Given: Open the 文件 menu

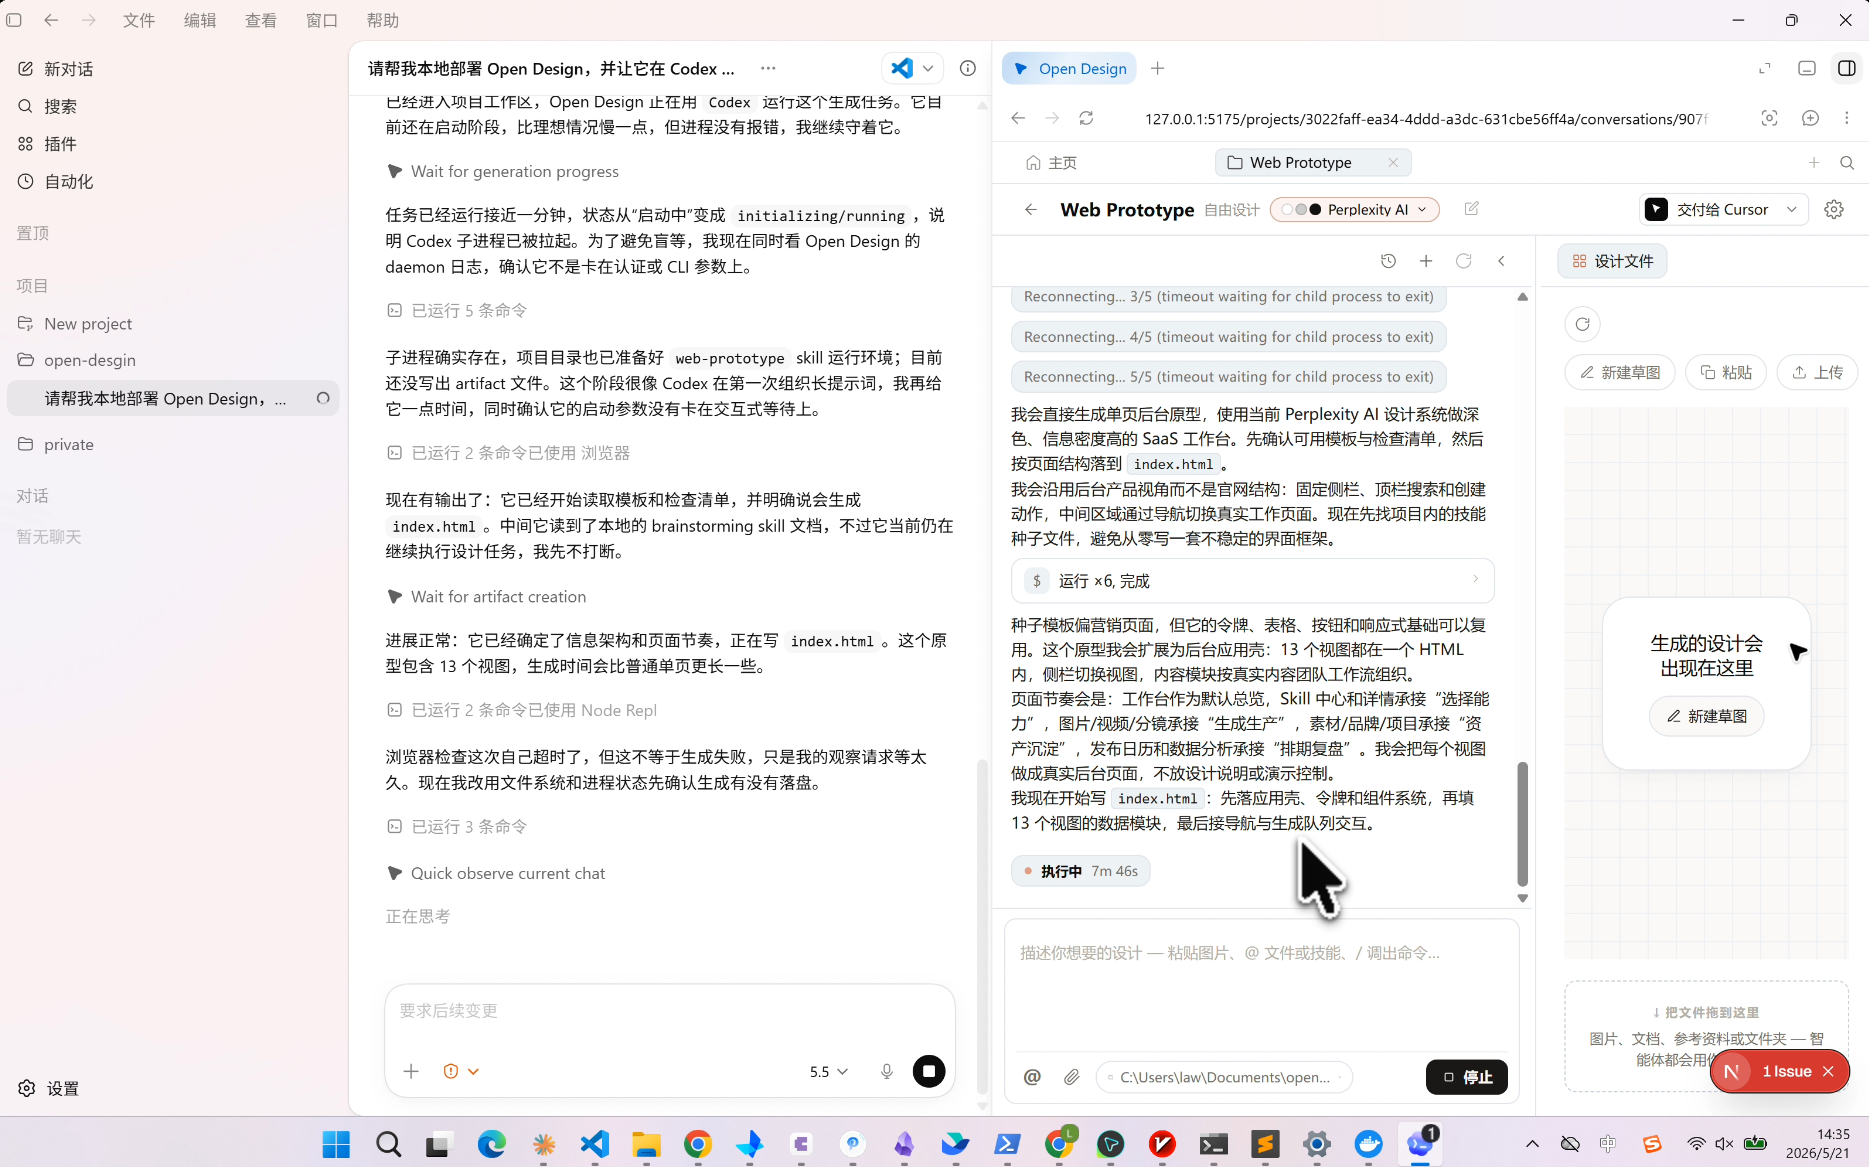Looking at the screenshot, I should pos(139,20).
